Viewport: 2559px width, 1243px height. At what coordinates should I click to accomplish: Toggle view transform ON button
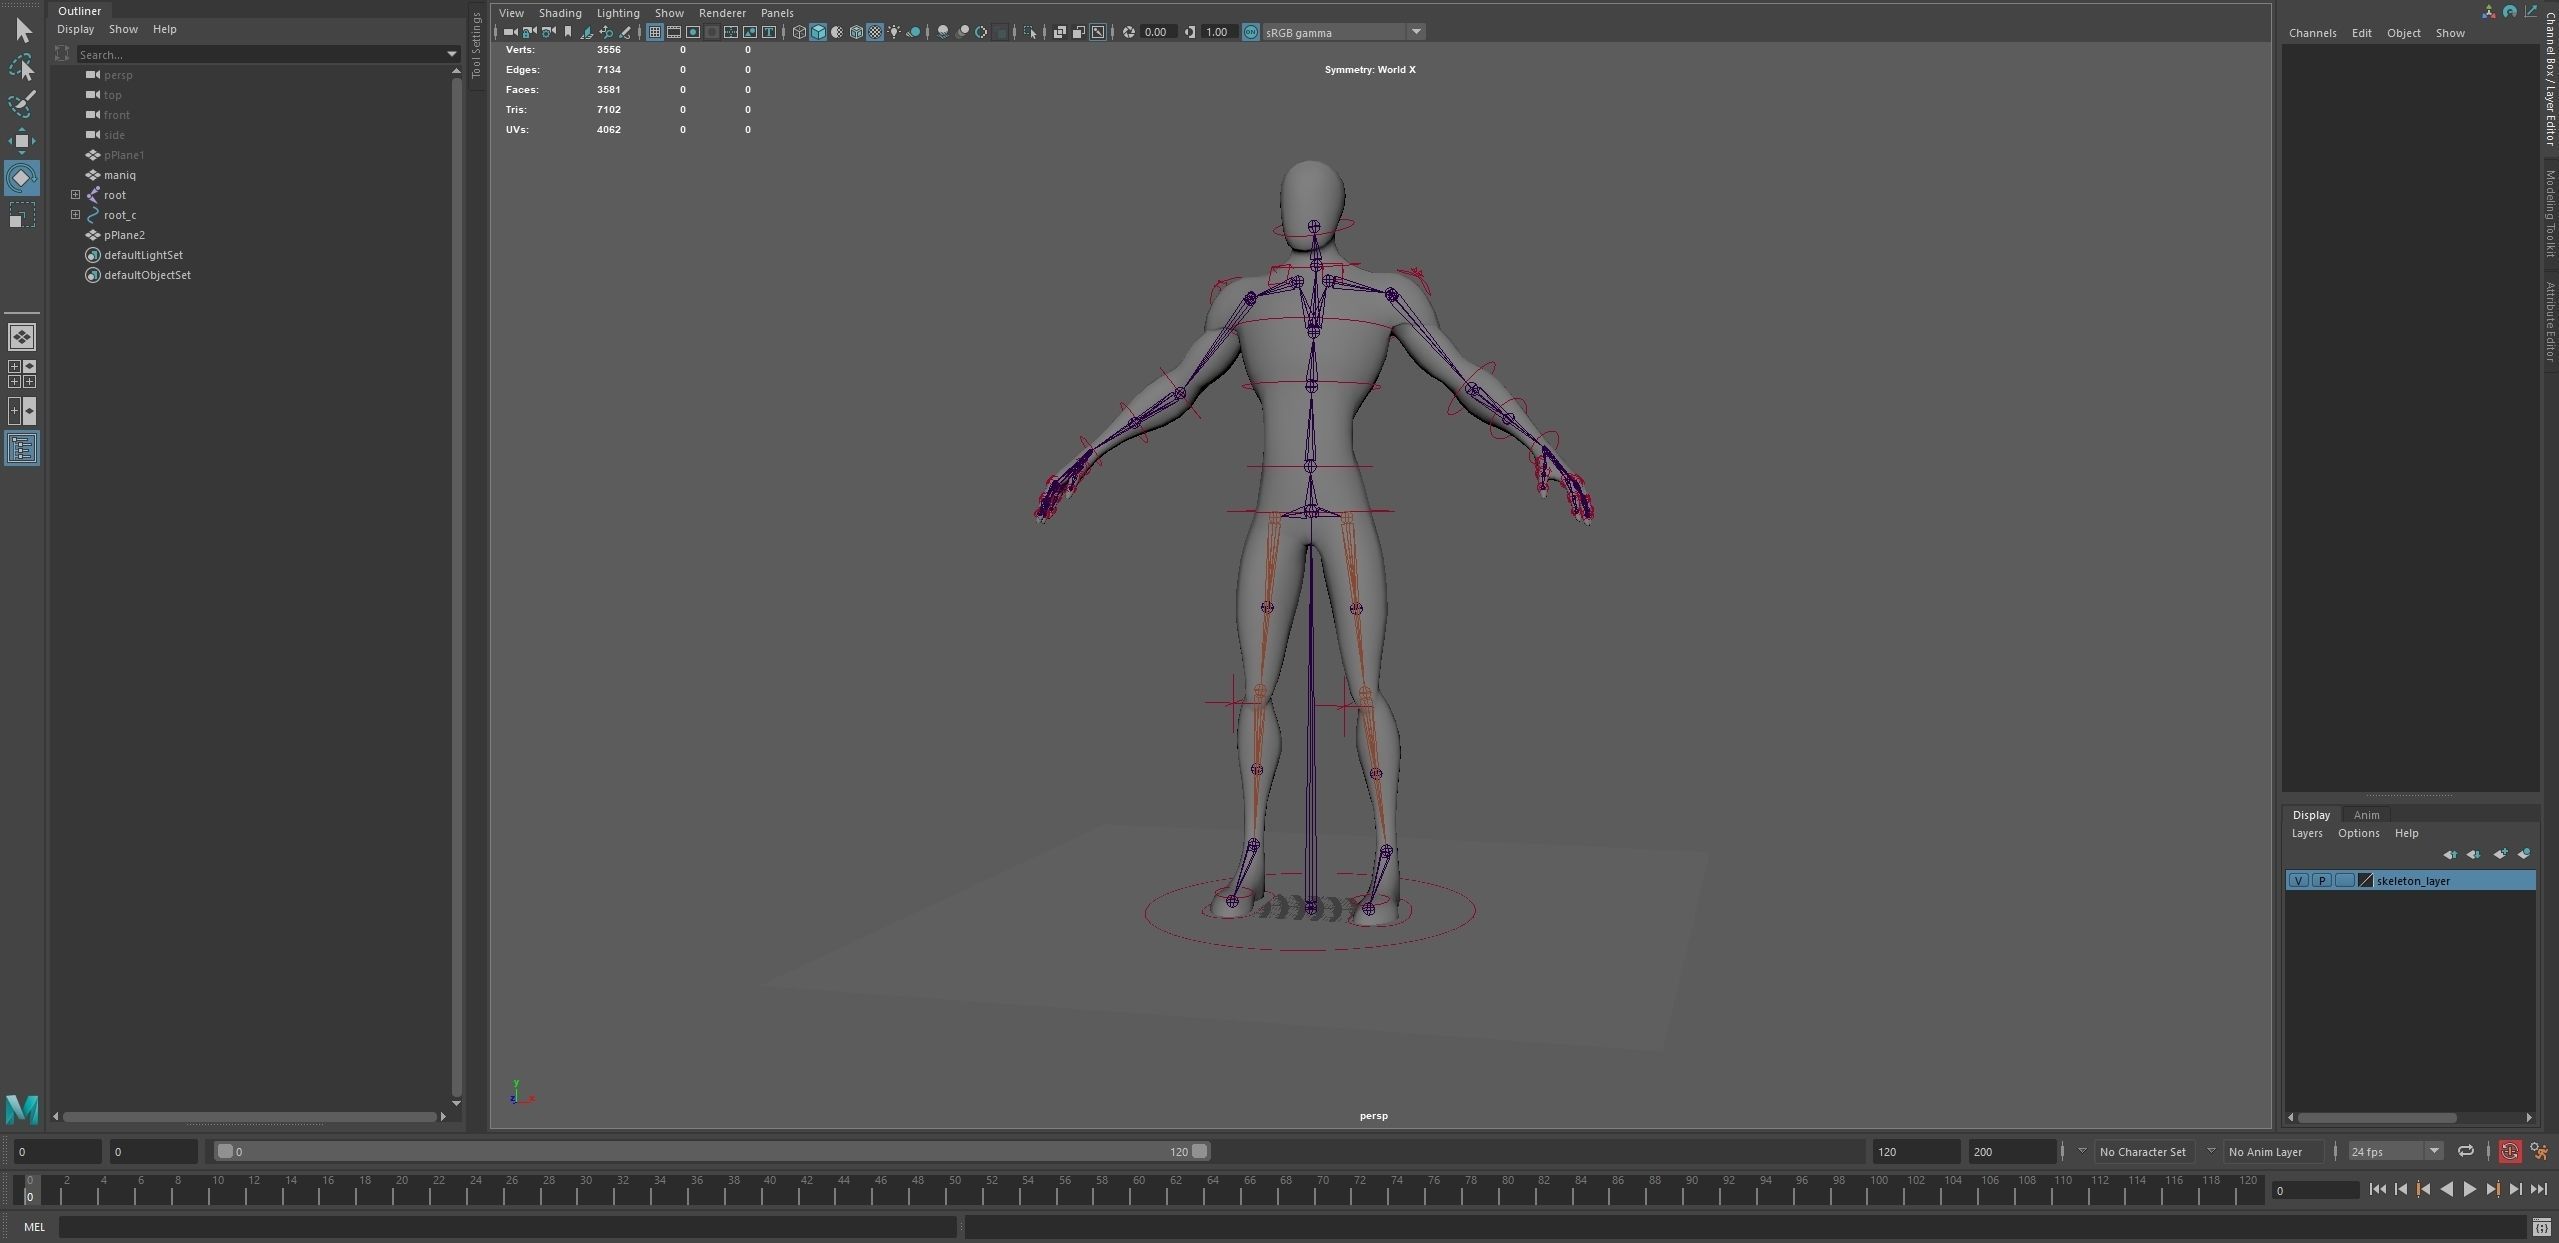point(1251,32)
